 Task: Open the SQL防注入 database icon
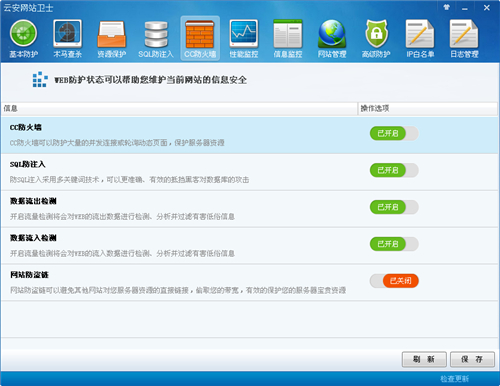(x=156, y=39)
